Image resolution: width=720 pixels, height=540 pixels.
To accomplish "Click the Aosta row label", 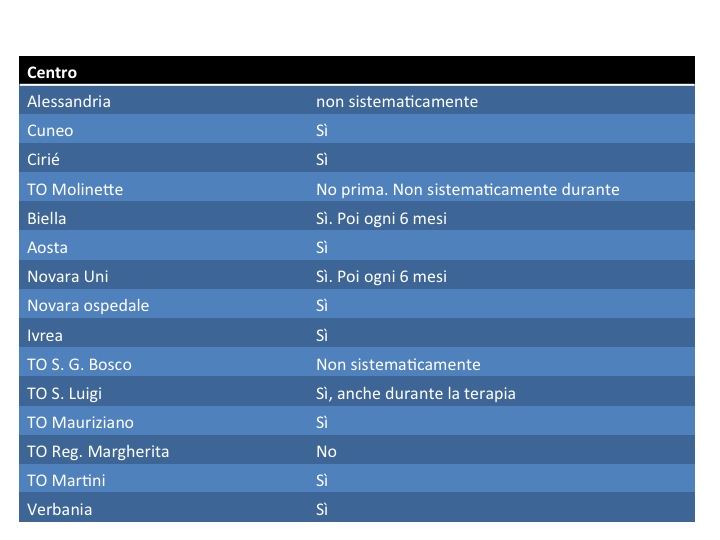I will point(47,248).
